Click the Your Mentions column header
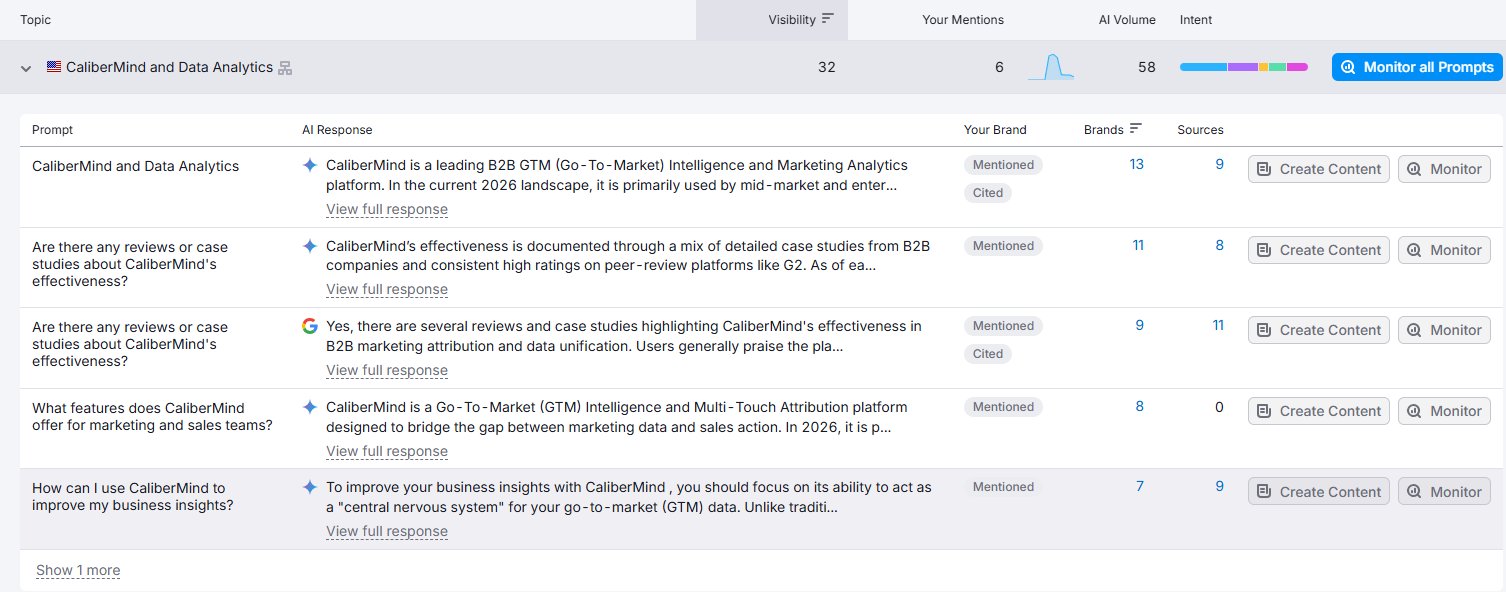This screenshot has width=1506, height=592. [x=963, y=20]
